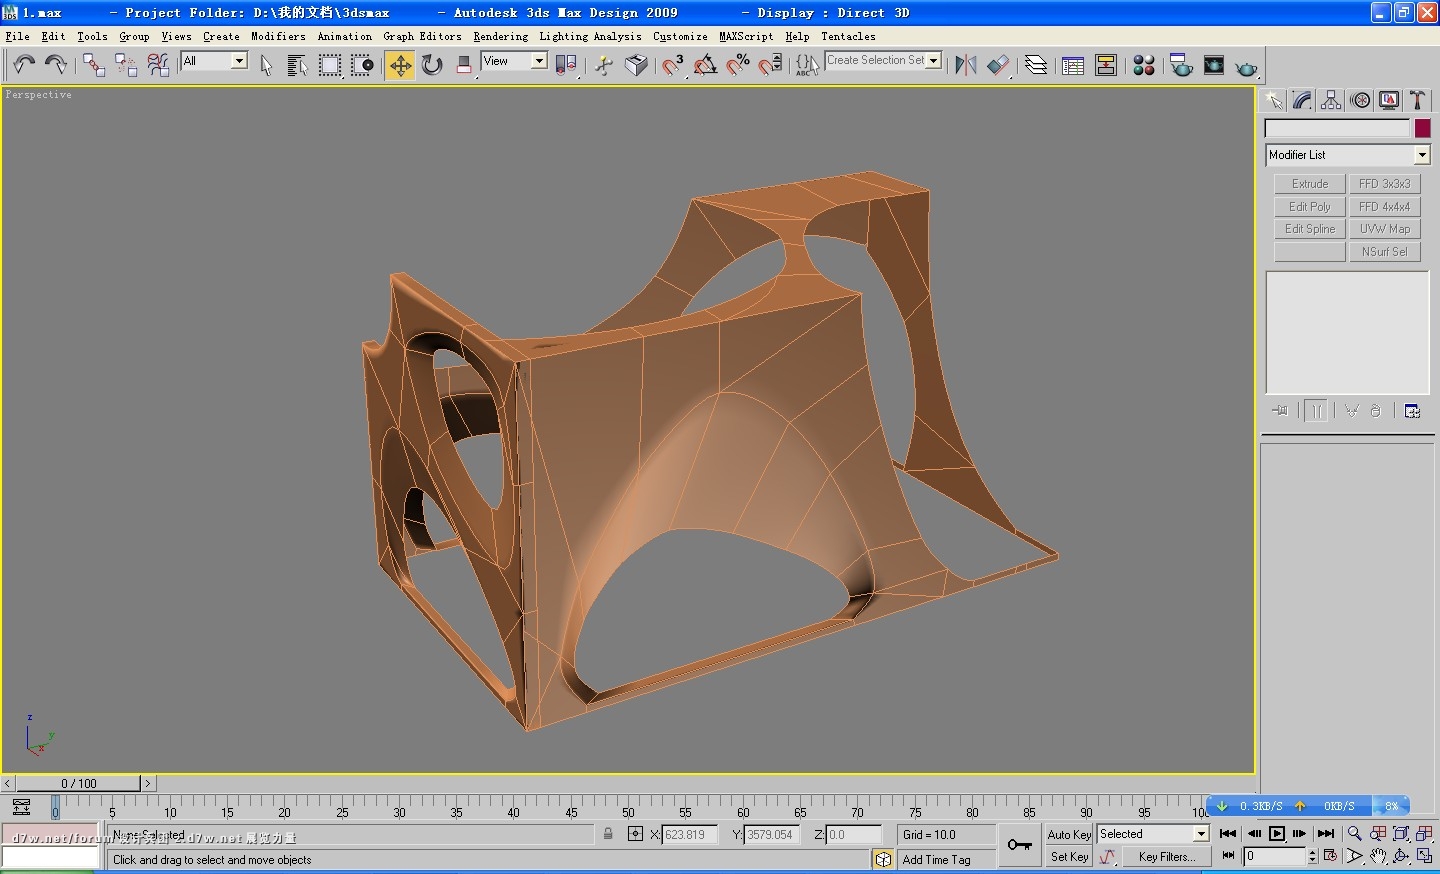This screenshot has width=1440, height=874.
Task: Open the Select by Name list icon
Action: [x=297, y=65]
